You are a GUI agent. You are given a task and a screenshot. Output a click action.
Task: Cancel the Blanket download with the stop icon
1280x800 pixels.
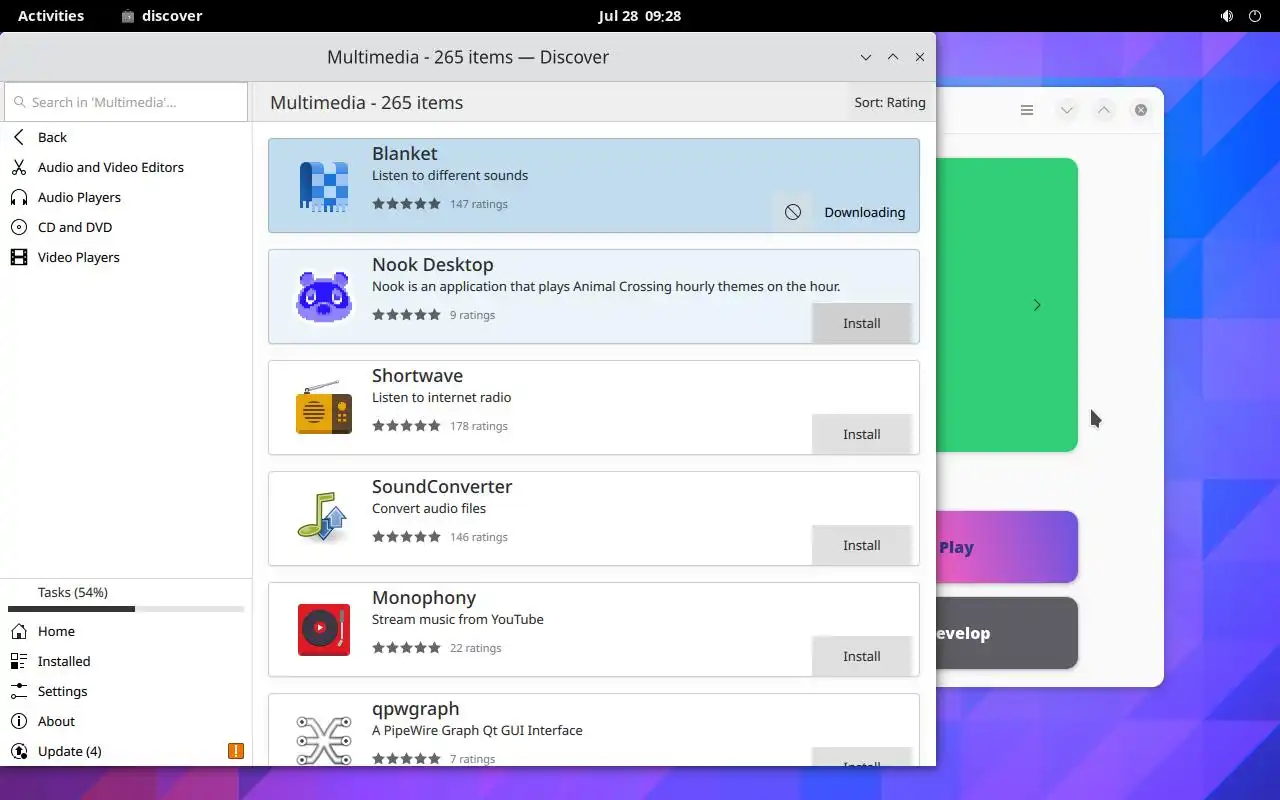793,212
